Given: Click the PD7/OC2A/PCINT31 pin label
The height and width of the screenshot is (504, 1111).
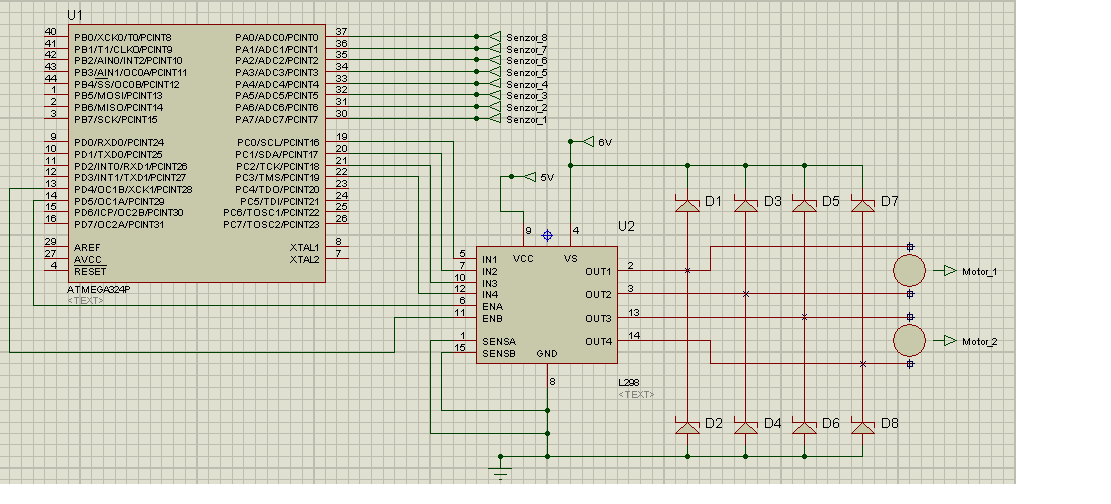Looking at the screenshot, I should (x=119, y=225).
